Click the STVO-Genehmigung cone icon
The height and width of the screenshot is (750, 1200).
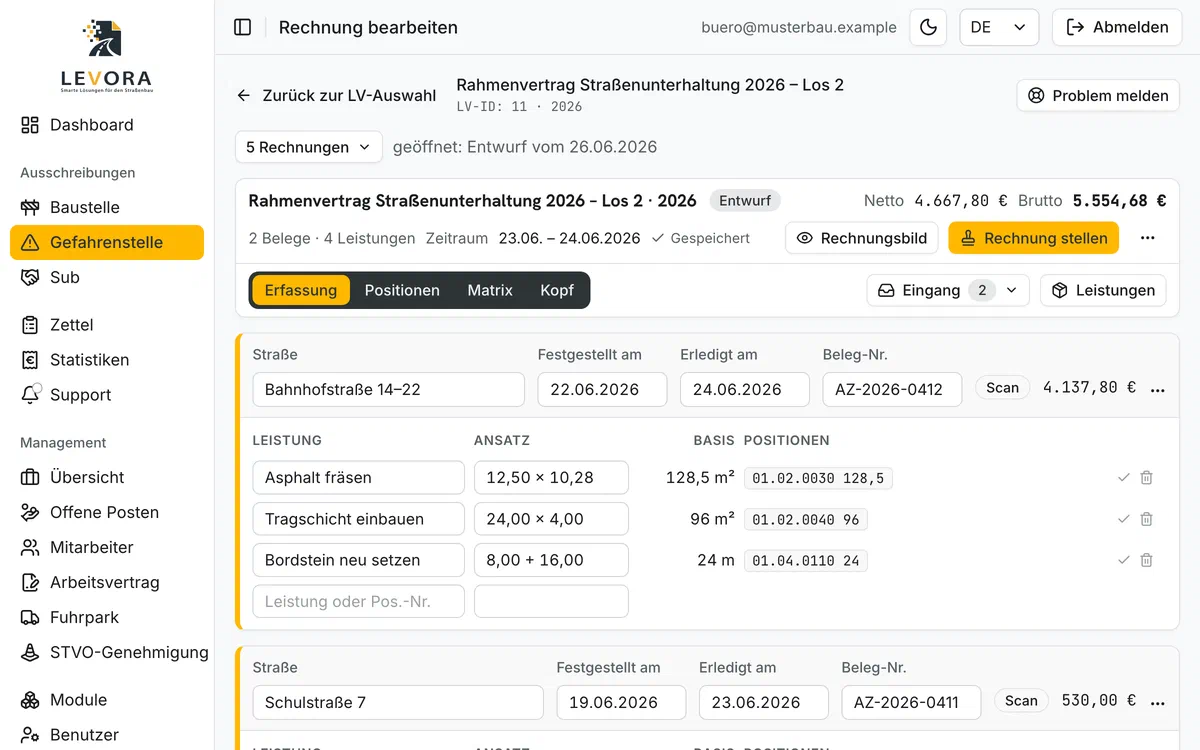coord(30,652)
